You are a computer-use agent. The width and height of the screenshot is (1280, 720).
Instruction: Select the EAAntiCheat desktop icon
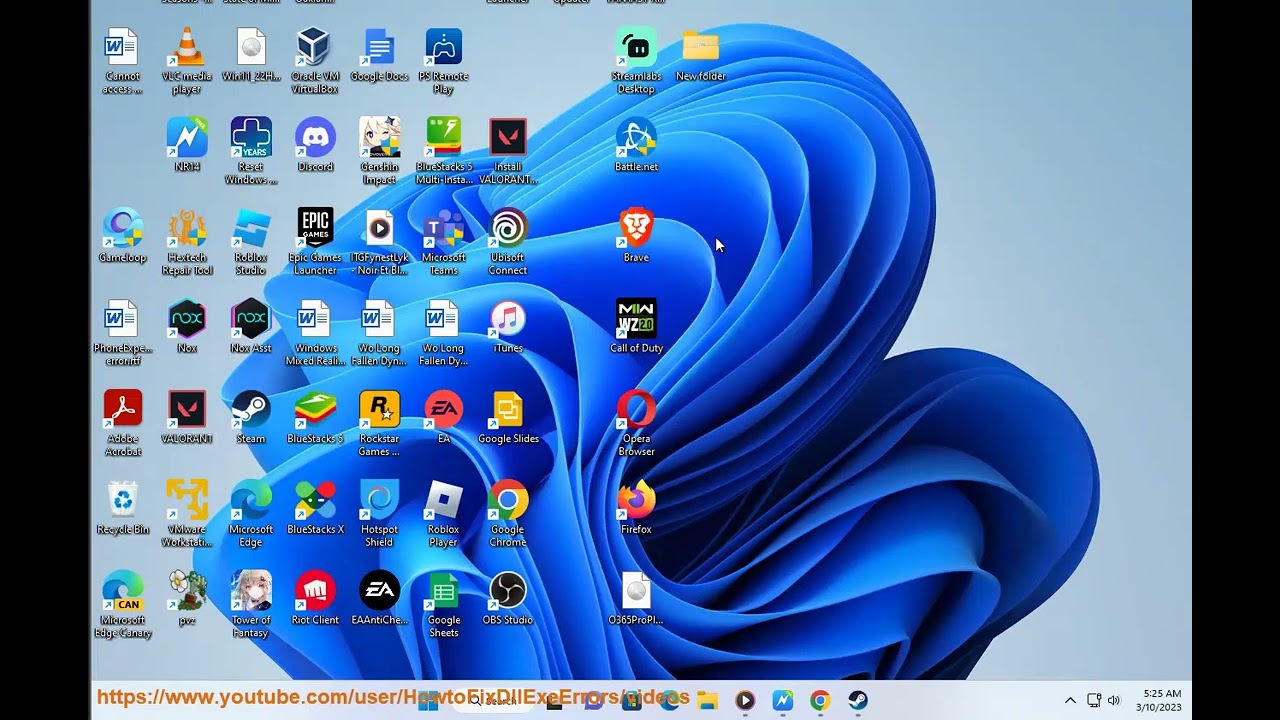click(379, 599)
